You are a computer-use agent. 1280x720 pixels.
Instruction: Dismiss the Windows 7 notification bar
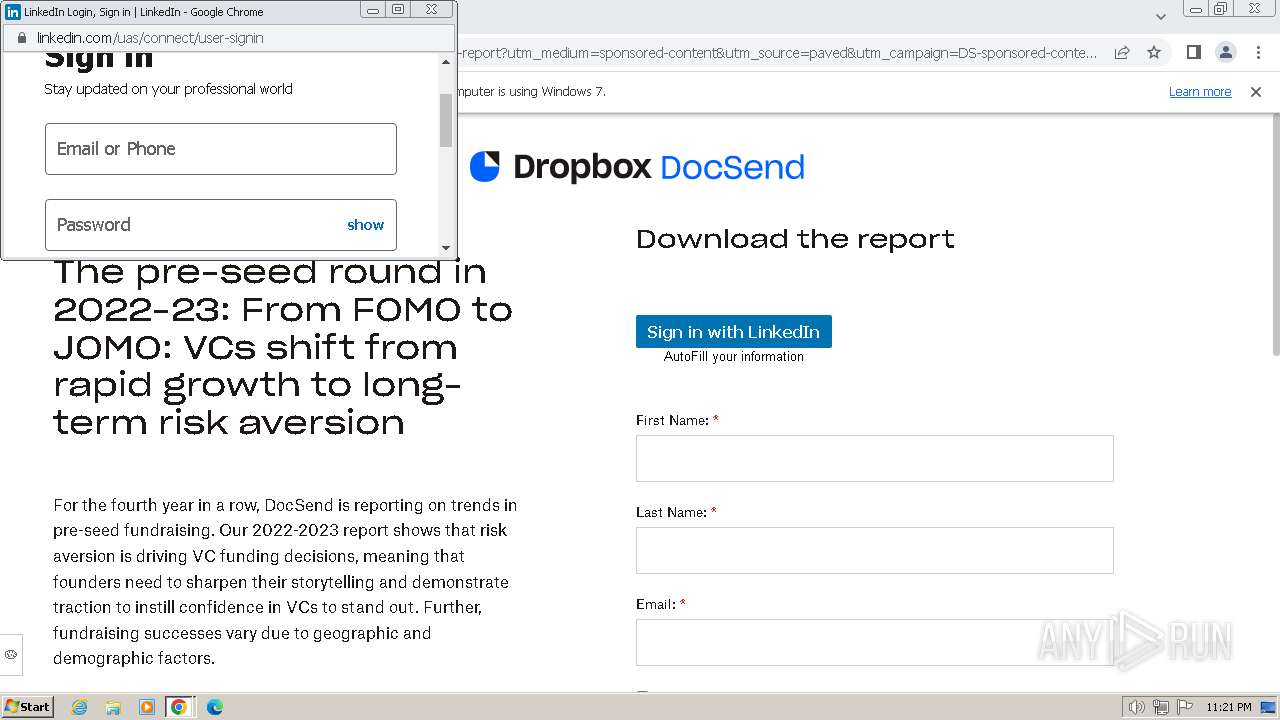point(1256,91)
